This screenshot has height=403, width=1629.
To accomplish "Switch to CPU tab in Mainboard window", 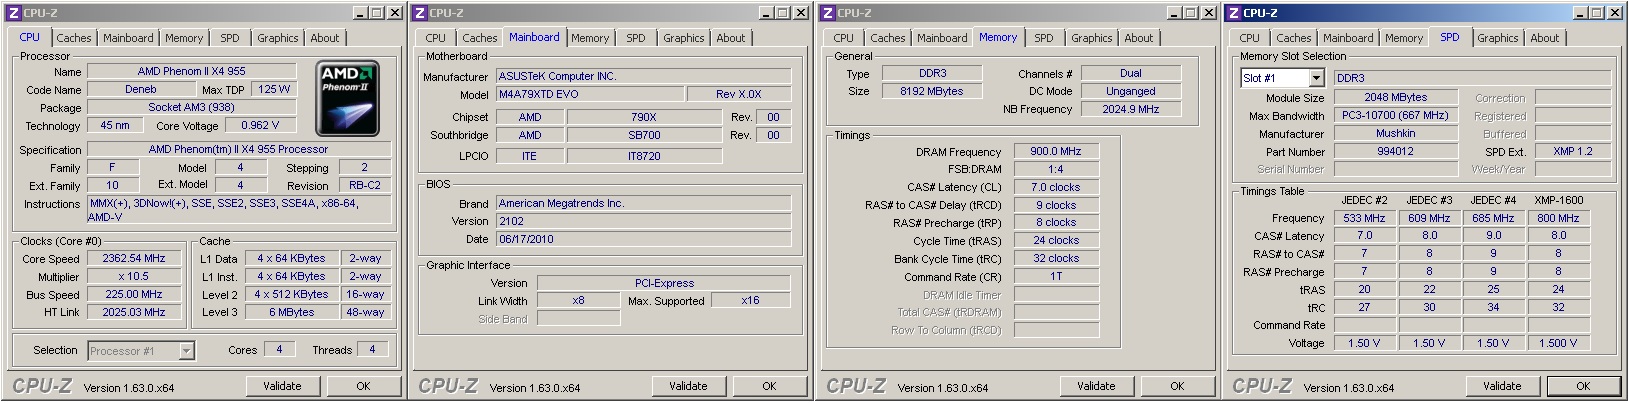I will [x=436, y=38].
